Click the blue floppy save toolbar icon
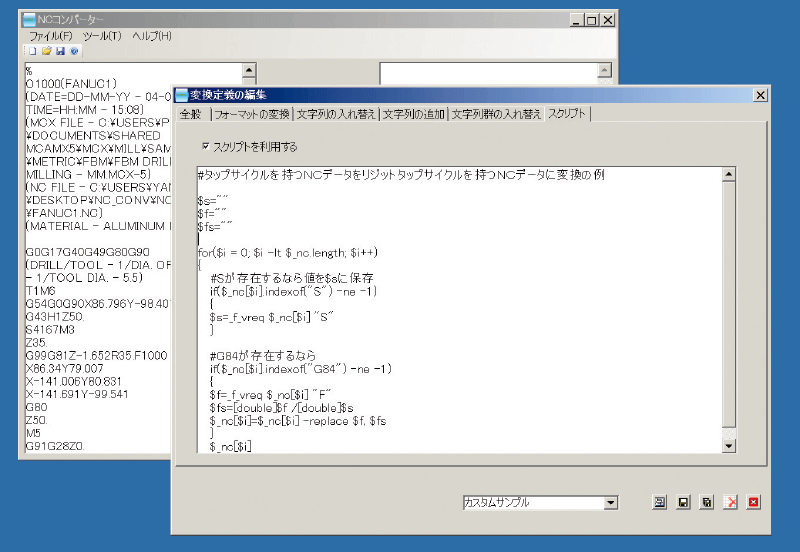800x552 pixels. coord(60,51)
